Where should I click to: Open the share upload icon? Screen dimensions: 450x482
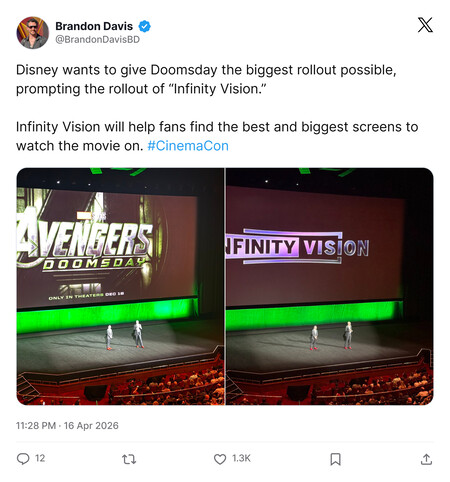coord(426,459)
